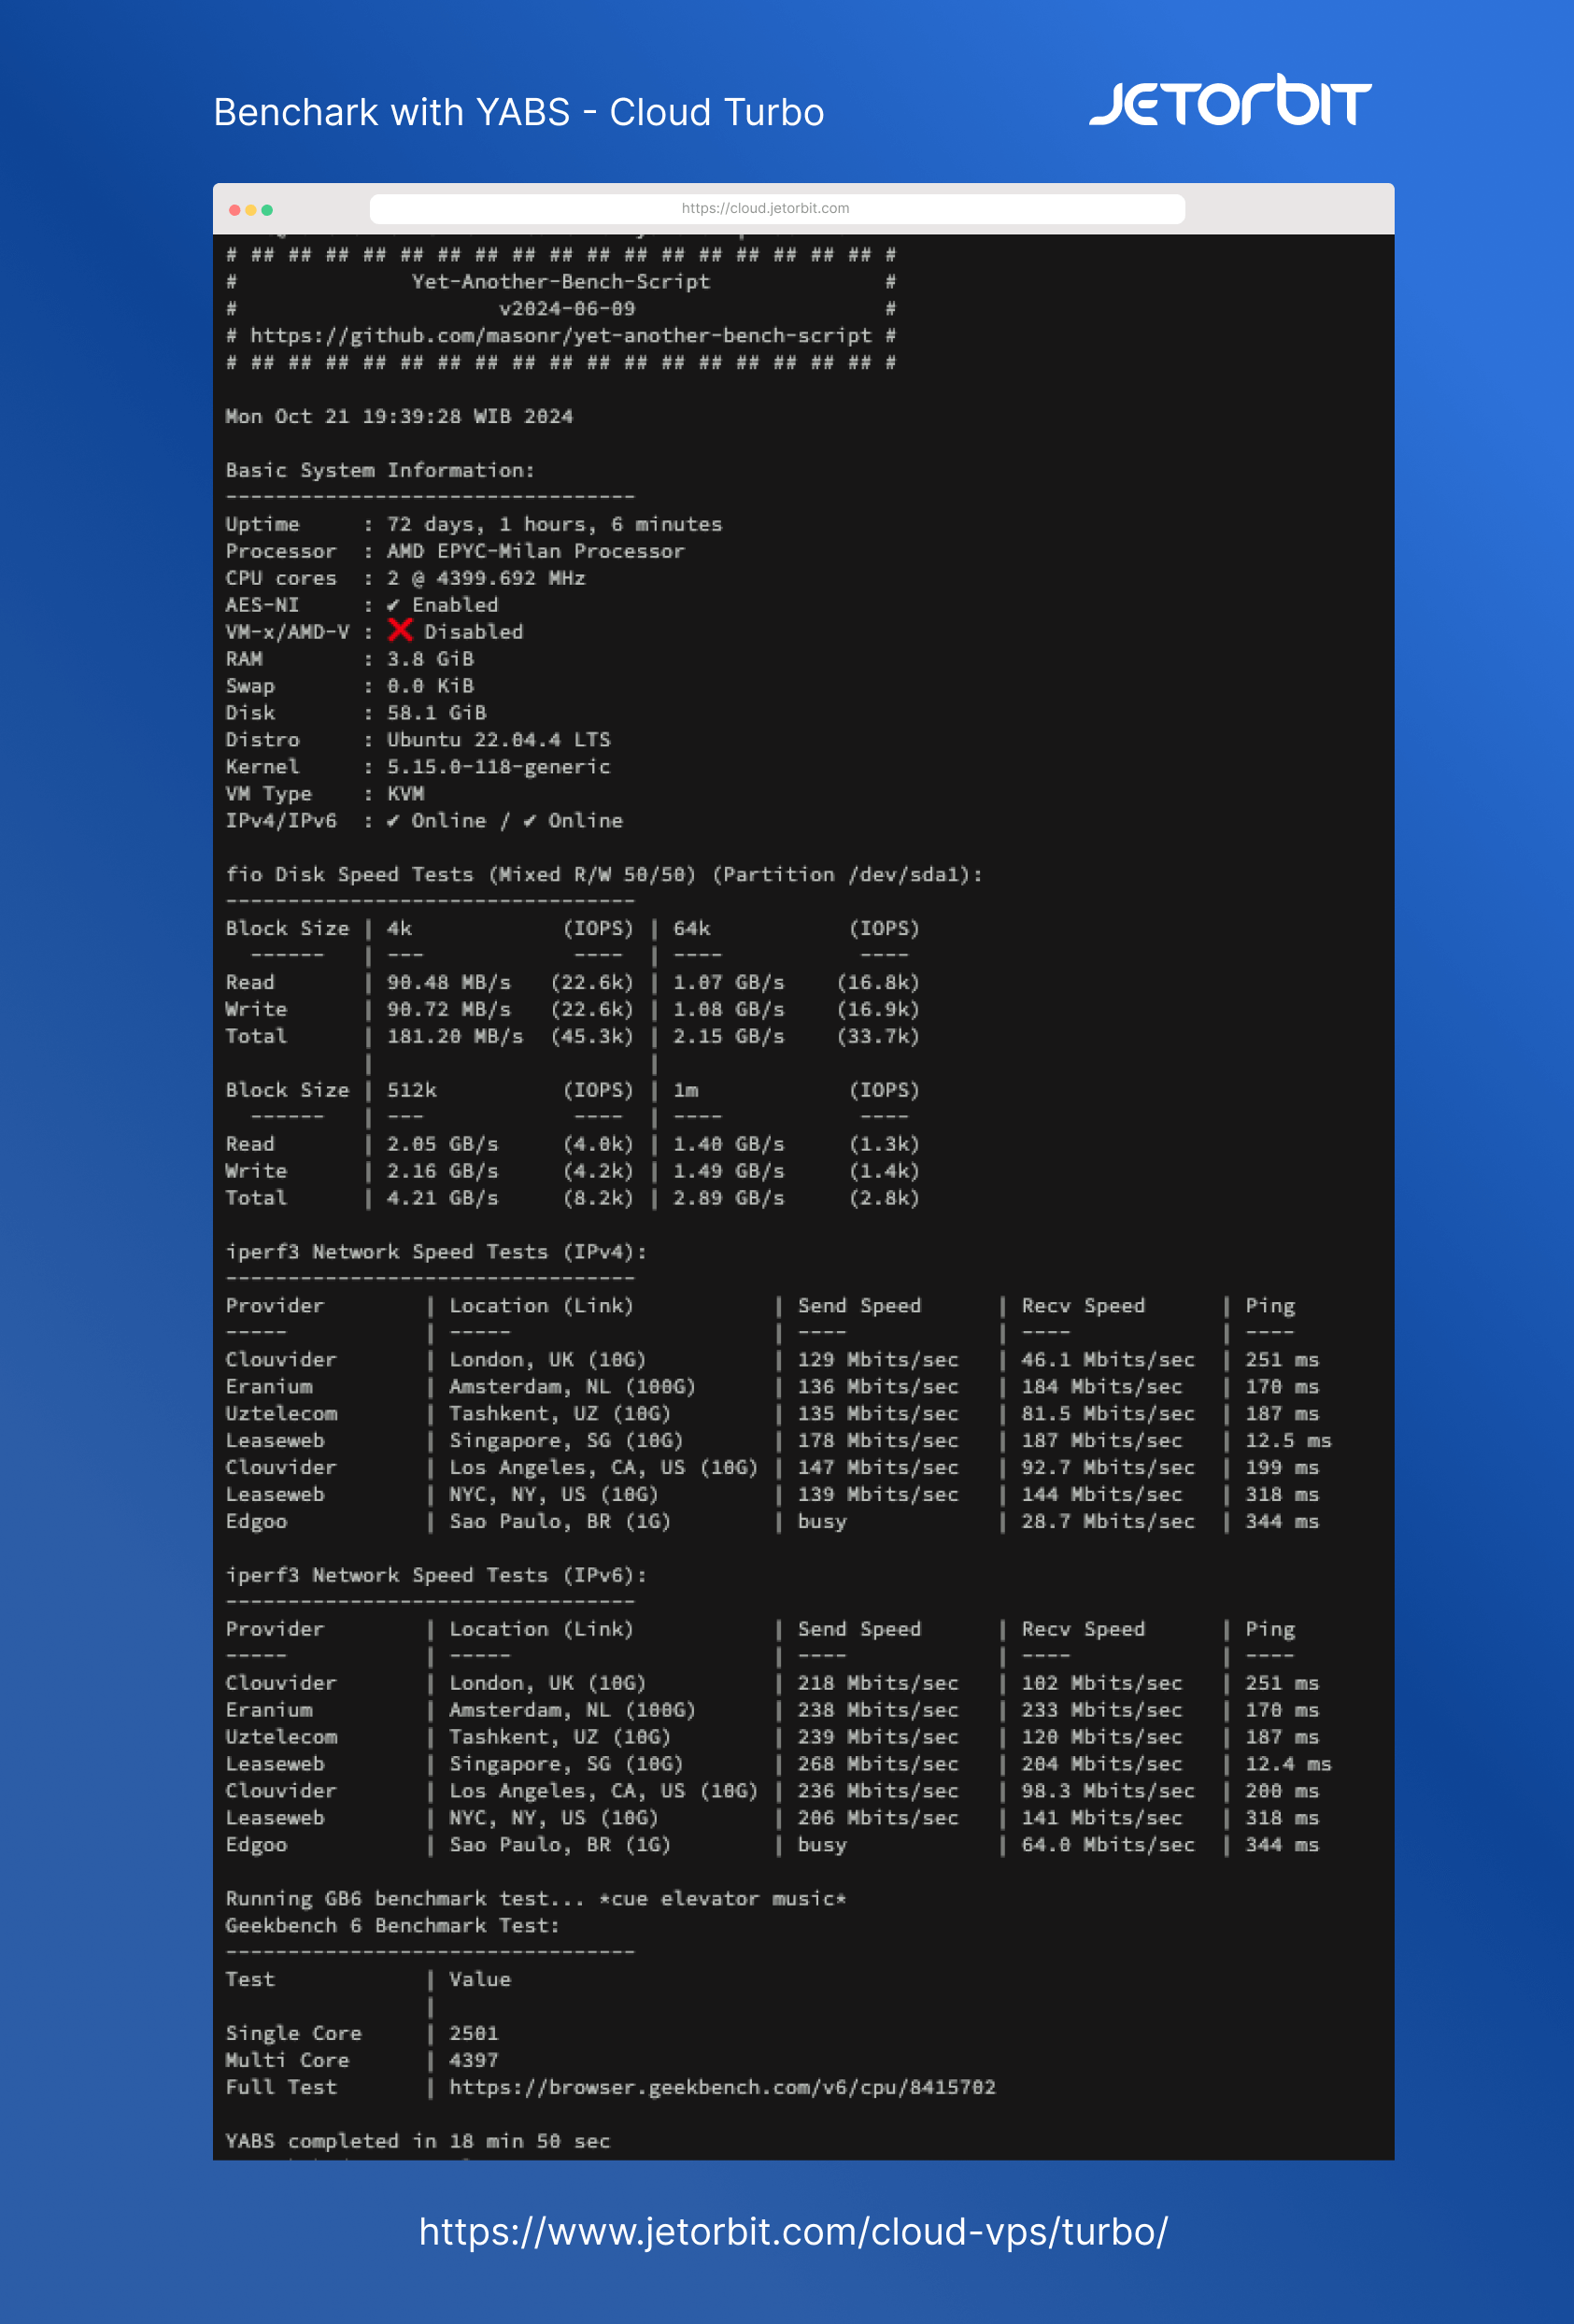Click the AES-NI 'Enabled' value
Viewport: 1574px width, 2324px height.
[455, 605]
